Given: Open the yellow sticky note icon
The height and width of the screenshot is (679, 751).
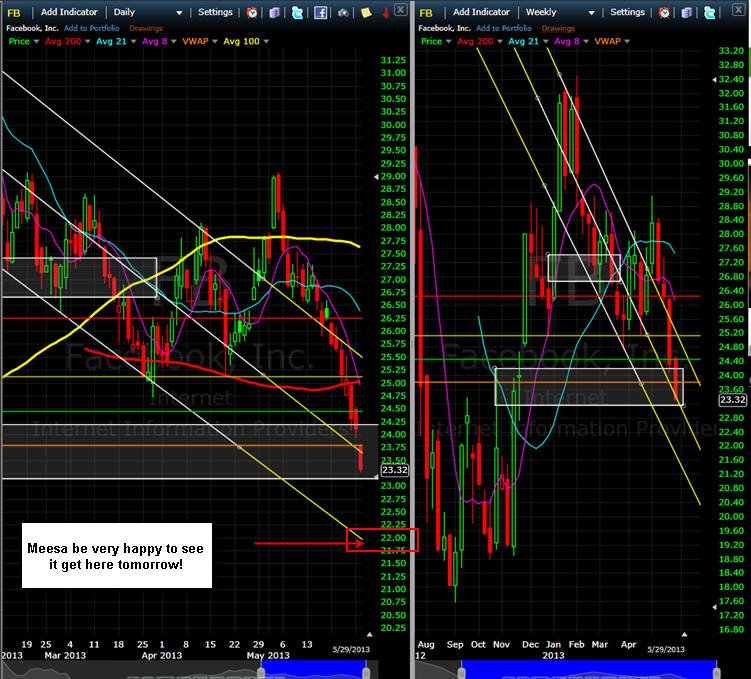Looking at the screenshot, I should click(366, 12).
